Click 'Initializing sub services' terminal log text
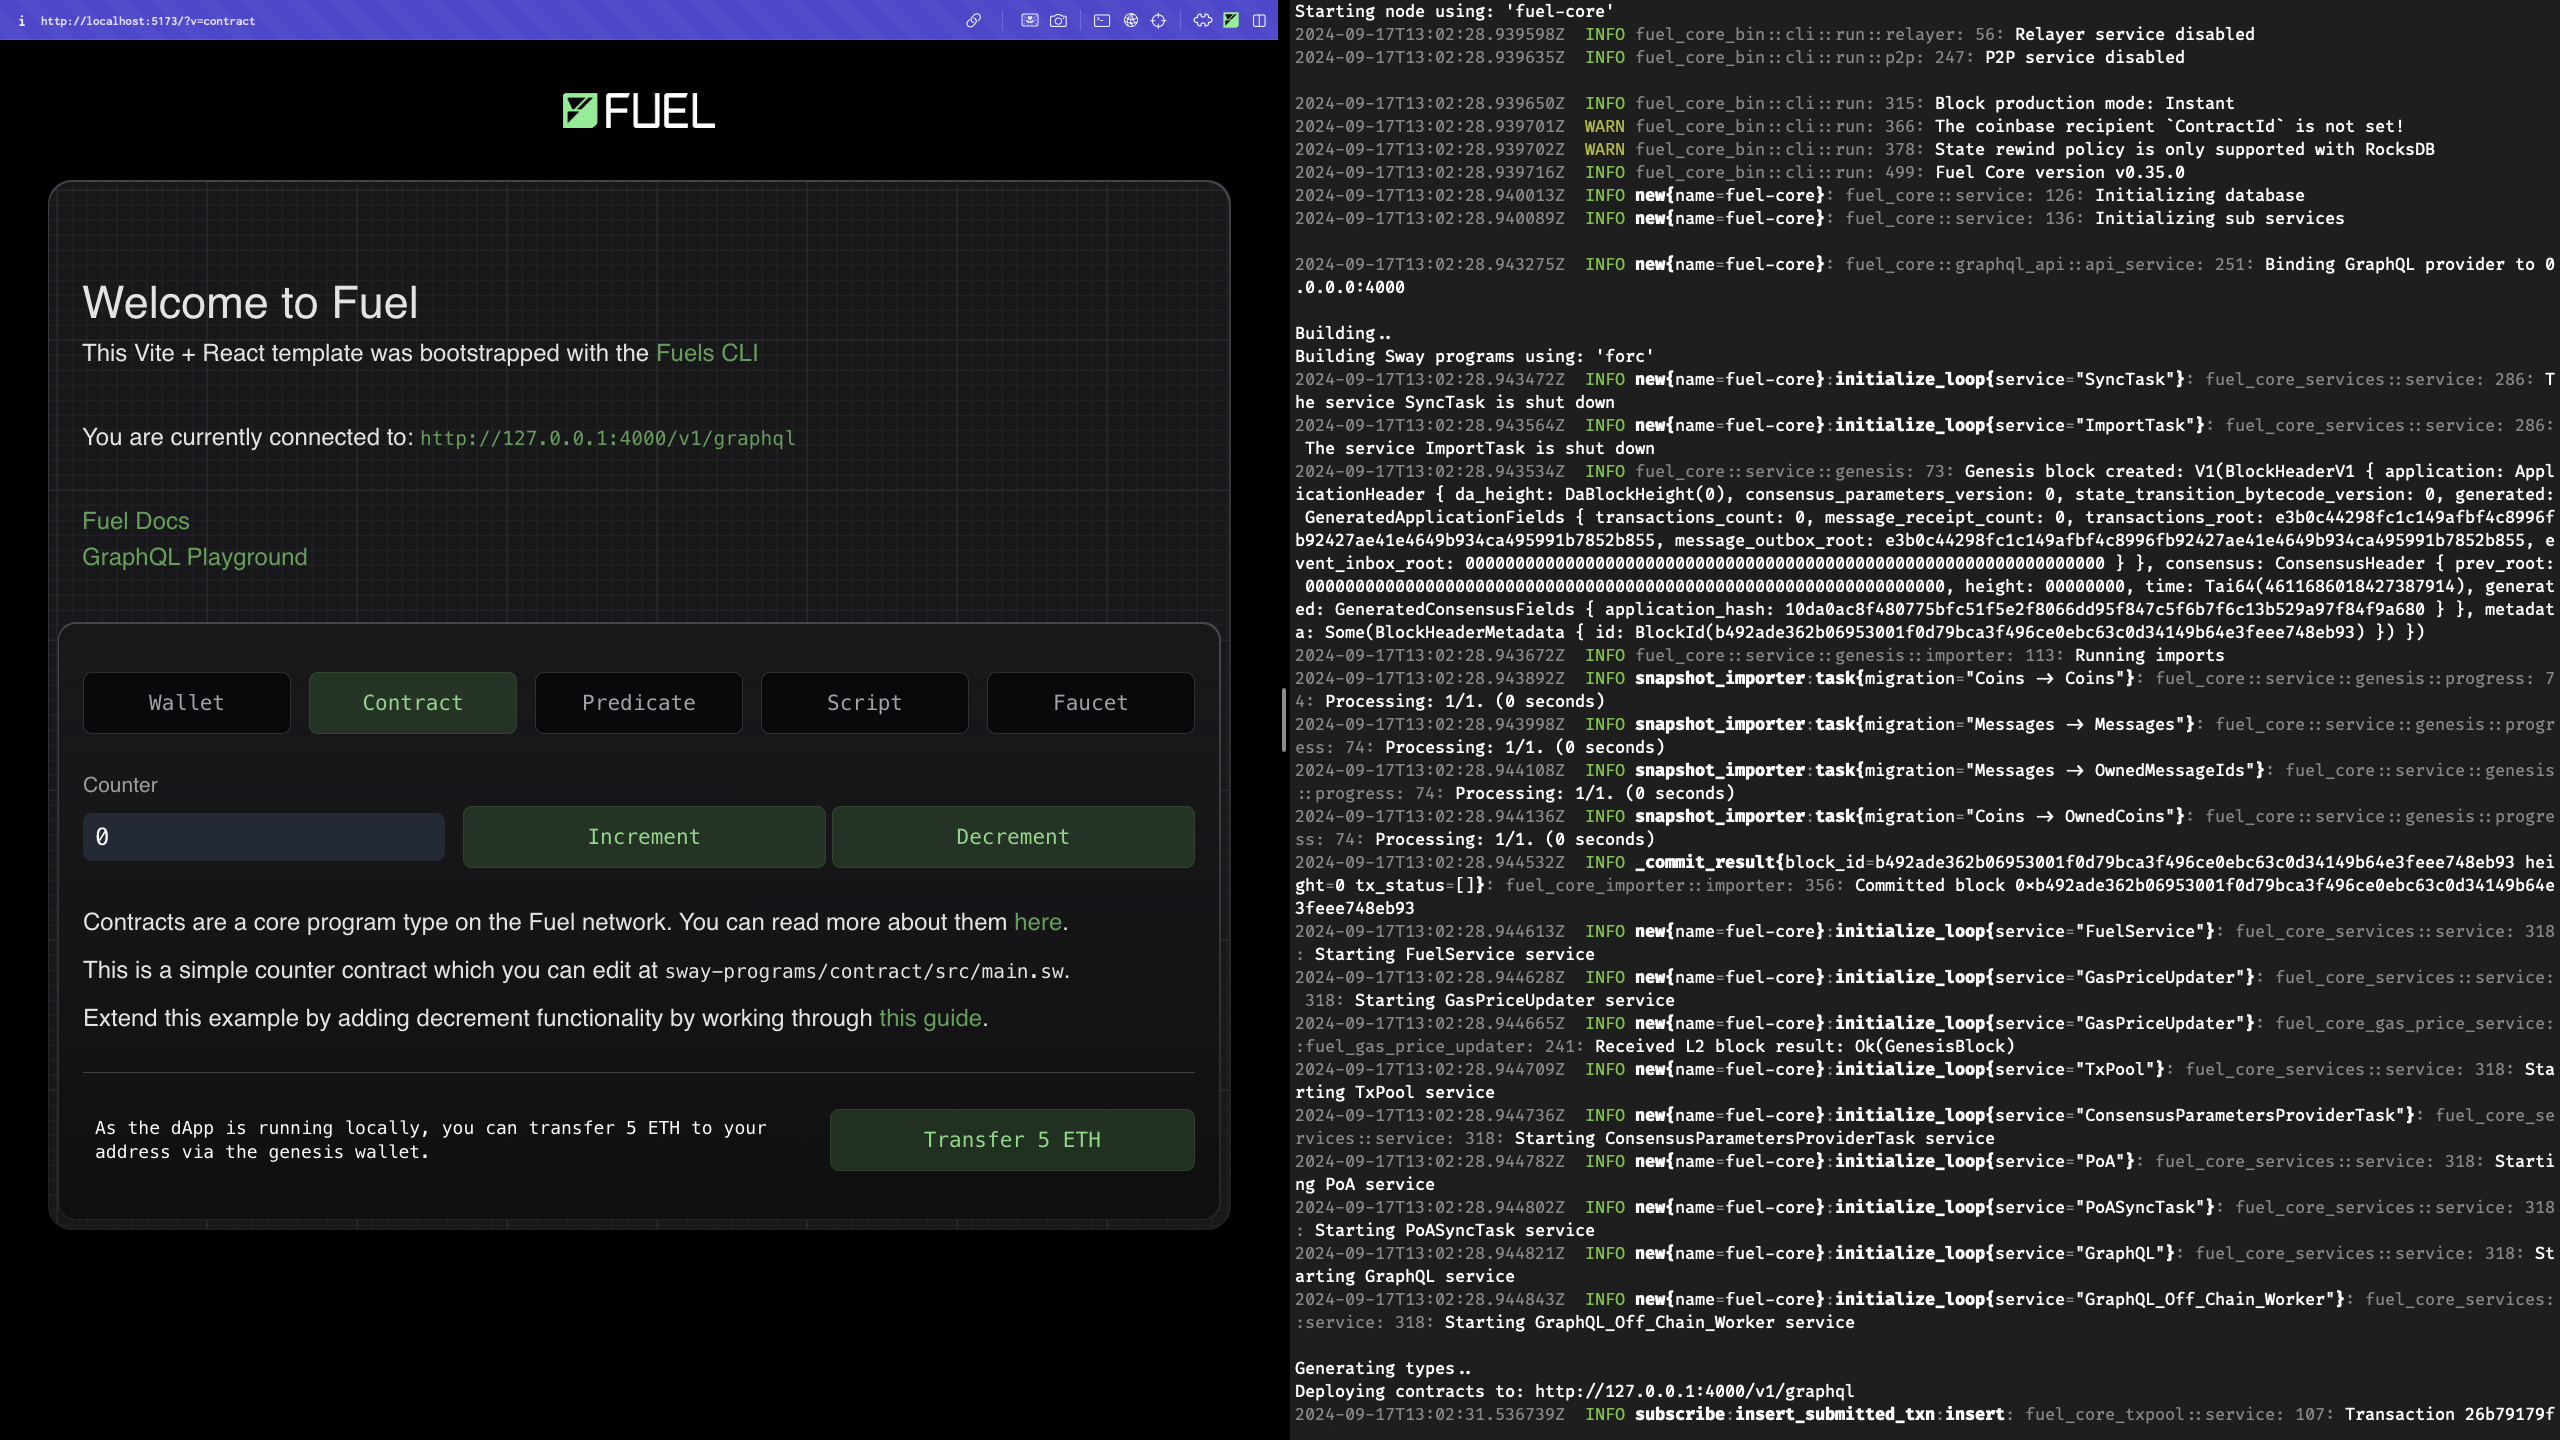This screenshot has height=1440, width=2560. [x=2220, y=218]
